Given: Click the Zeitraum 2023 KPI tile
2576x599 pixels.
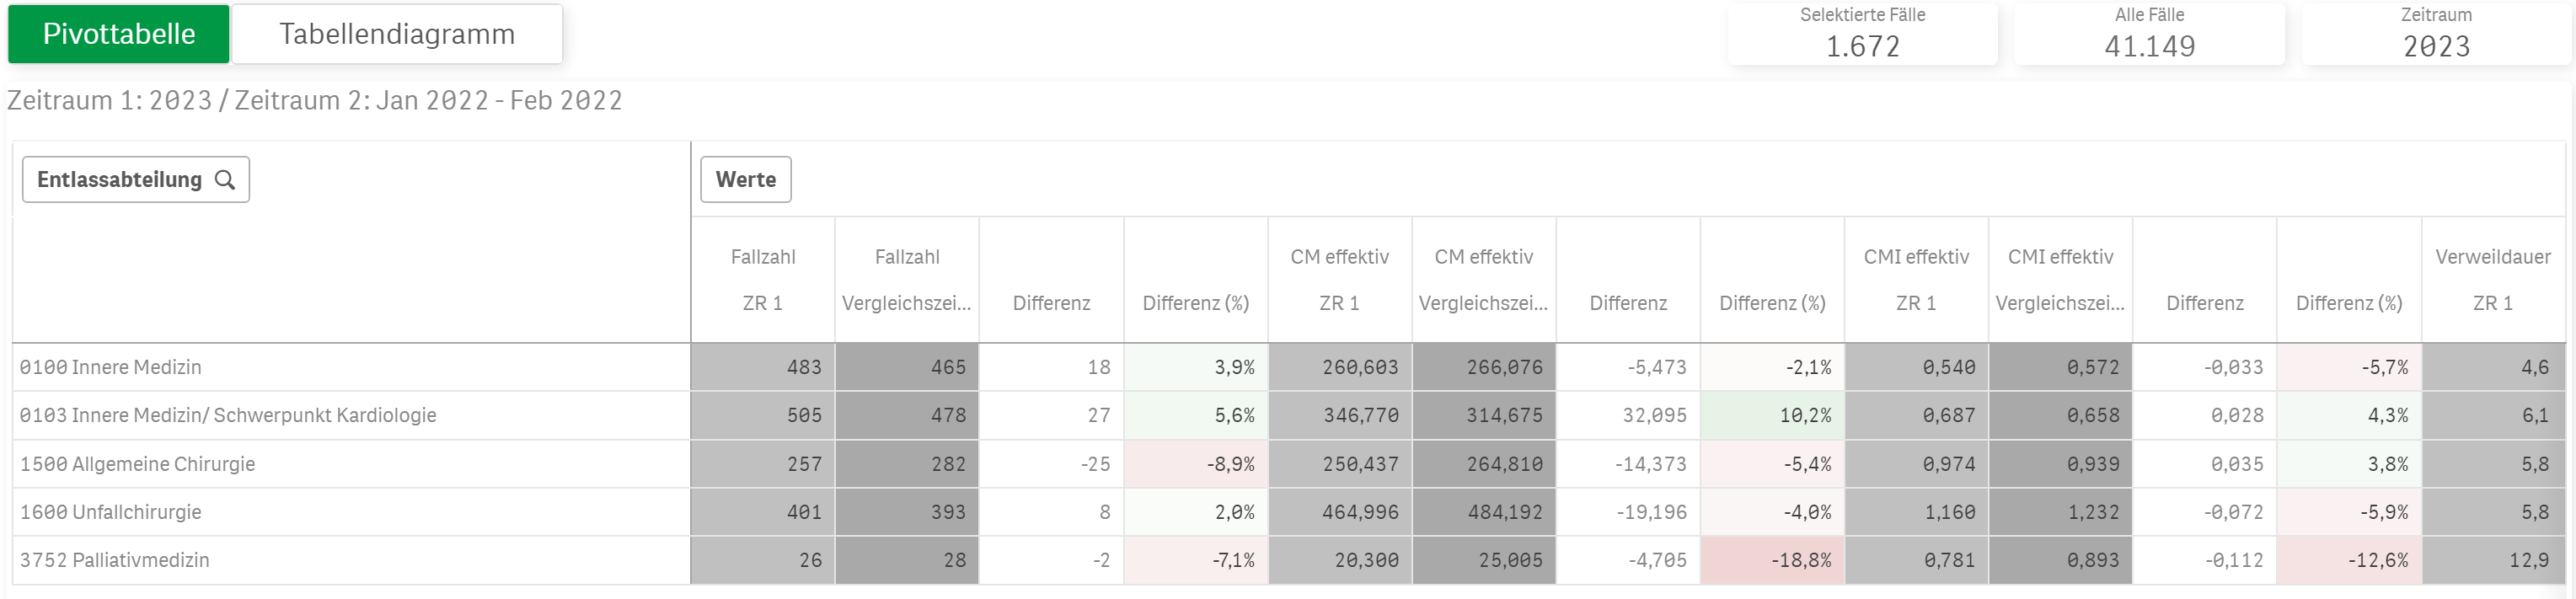Looking at the screenshot, I should (2436, 34).
